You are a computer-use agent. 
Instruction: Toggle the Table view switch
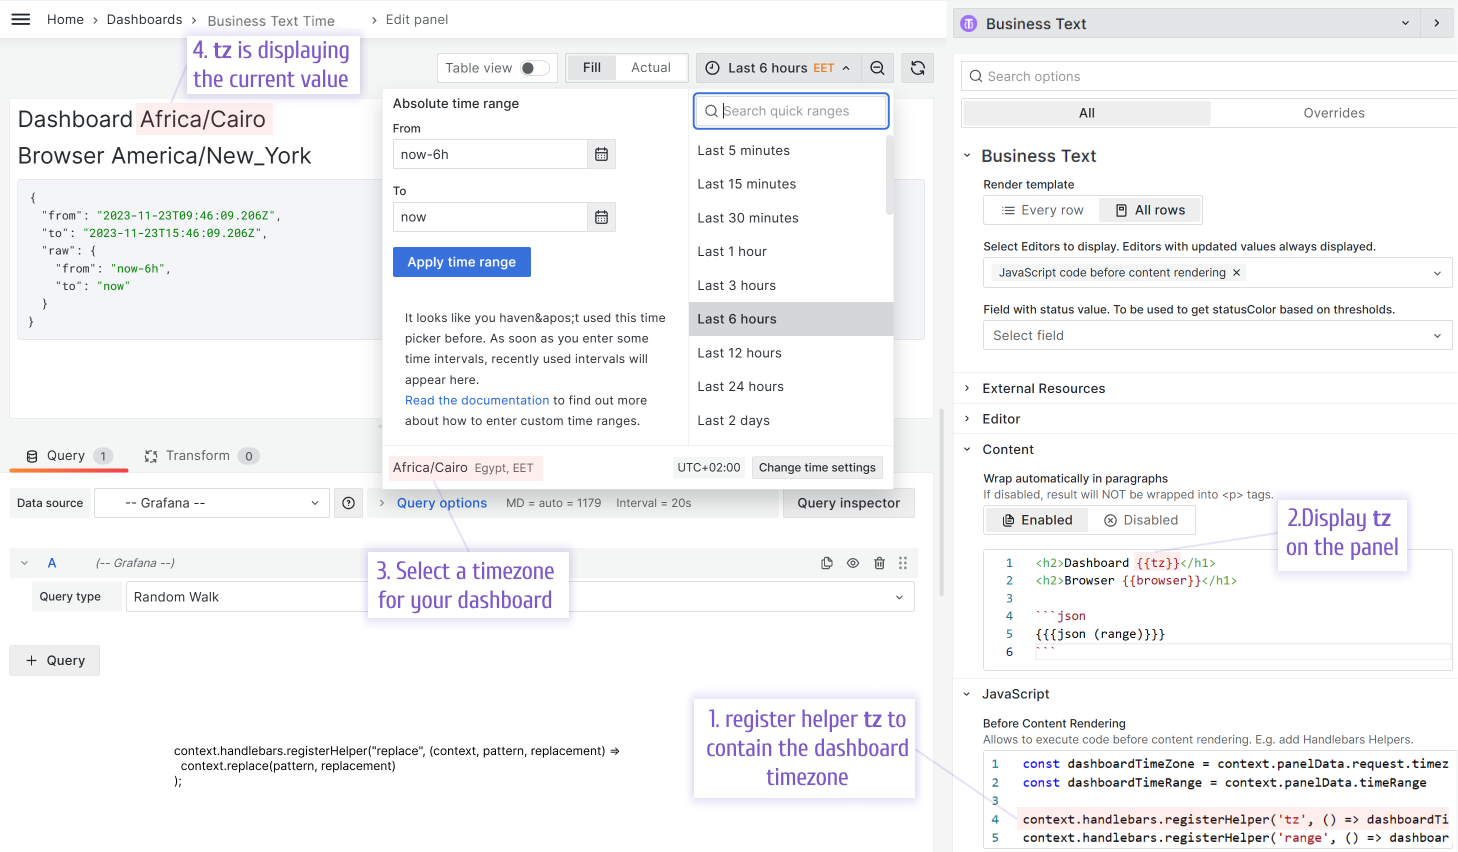click(535, 68)
